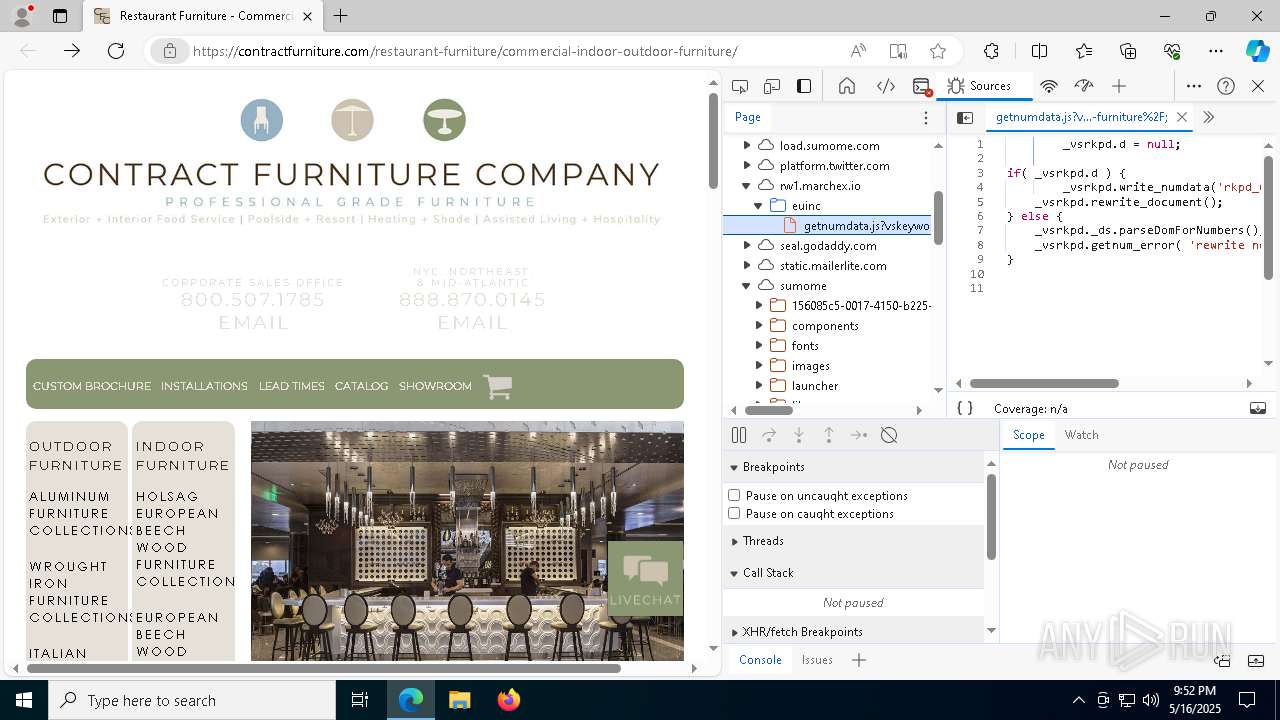1280x720 pixels.
Task: Open the Issues drawer tab
Action: click(817, 660)
